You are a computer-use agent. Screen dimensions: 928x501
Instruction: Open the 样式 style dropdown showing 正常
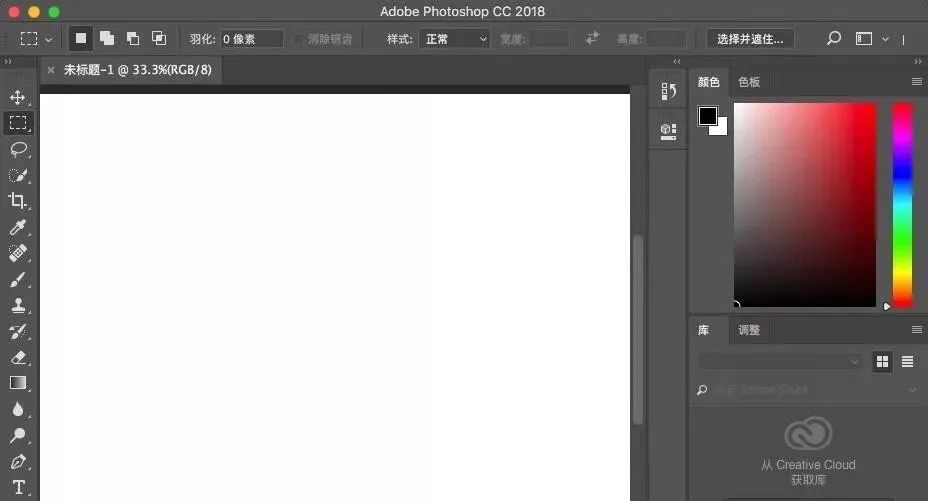(454, 39)
